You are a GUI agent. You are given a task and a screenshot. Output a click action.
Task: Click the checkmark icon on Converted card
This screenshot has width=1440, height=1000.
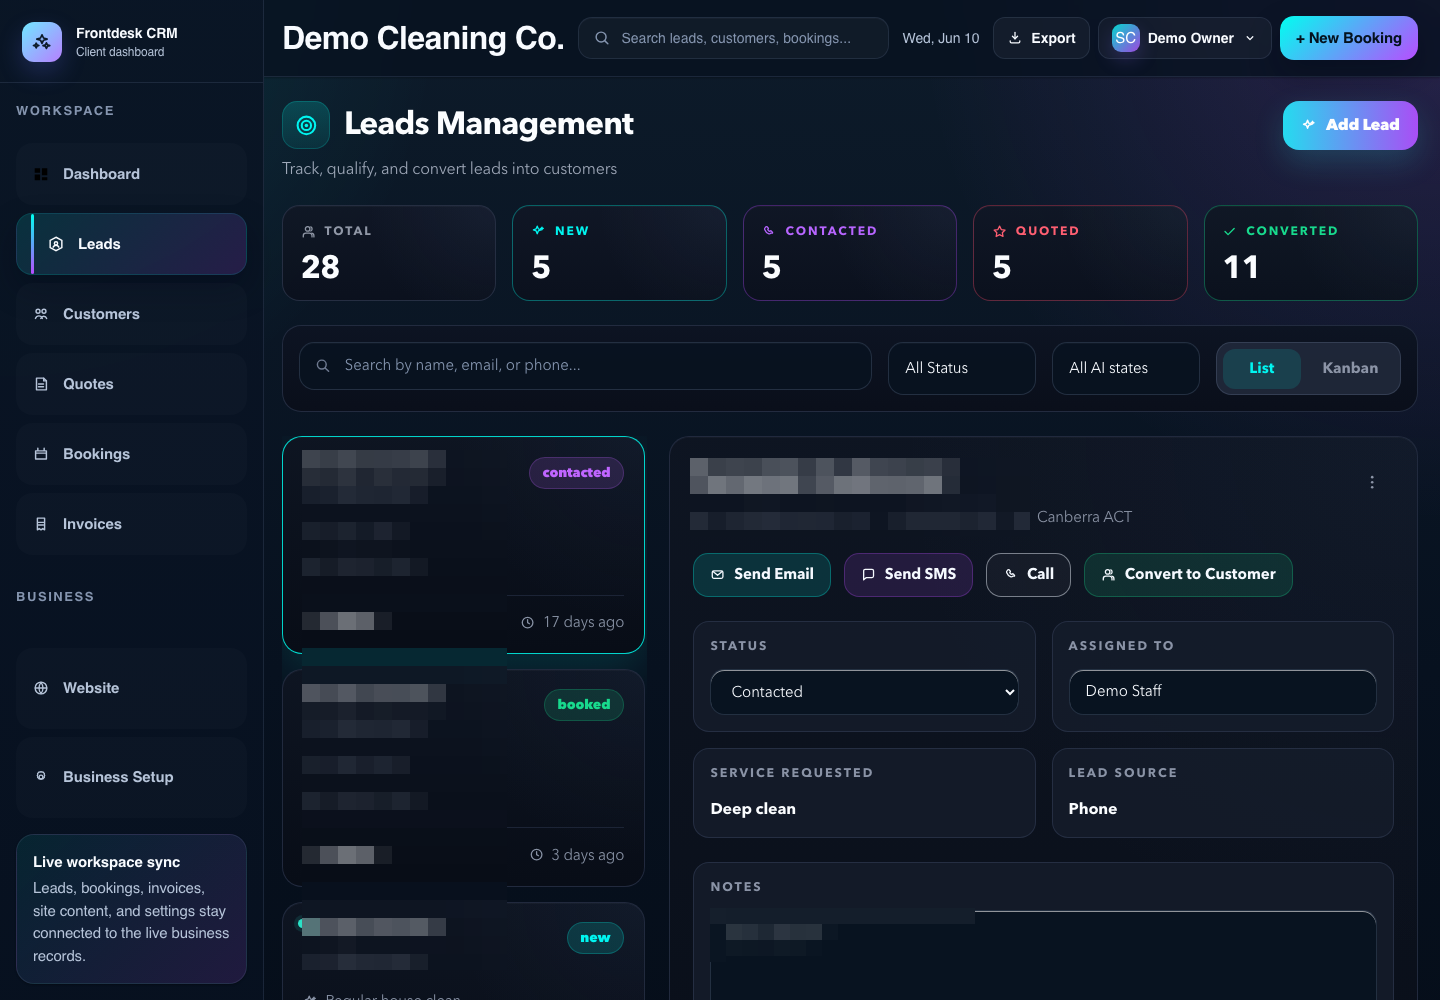1230,231
